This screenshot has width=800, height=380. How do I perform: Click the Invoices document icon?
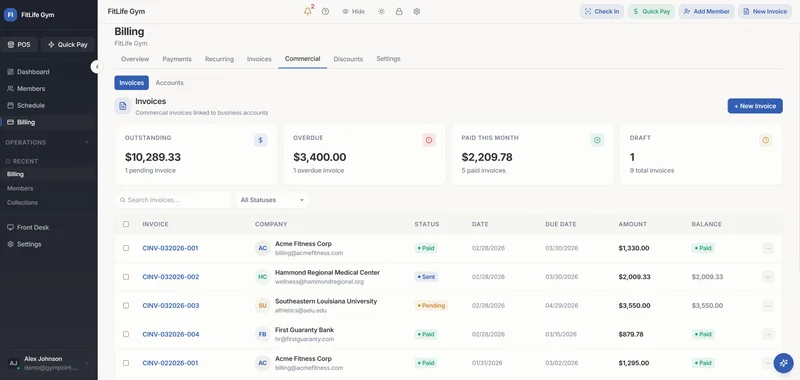pyautogui.click(x=122, y=106)
